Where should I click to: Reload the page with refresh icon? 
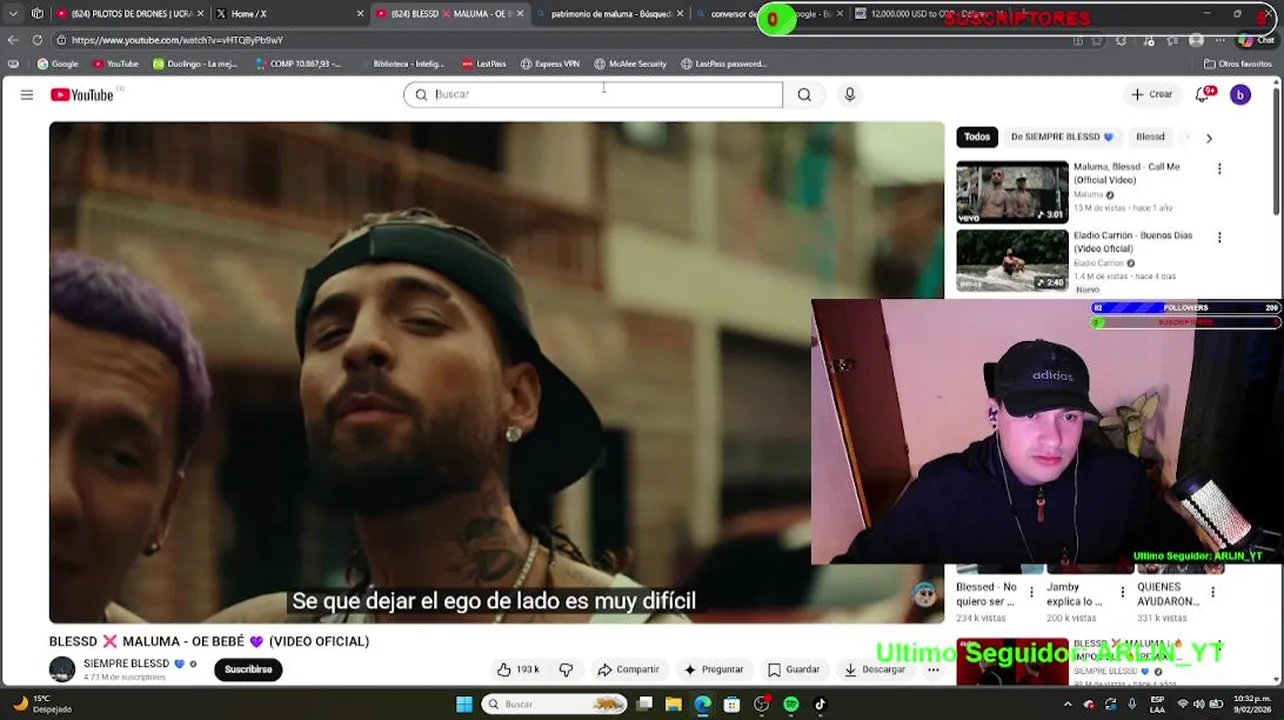point(38,40)
